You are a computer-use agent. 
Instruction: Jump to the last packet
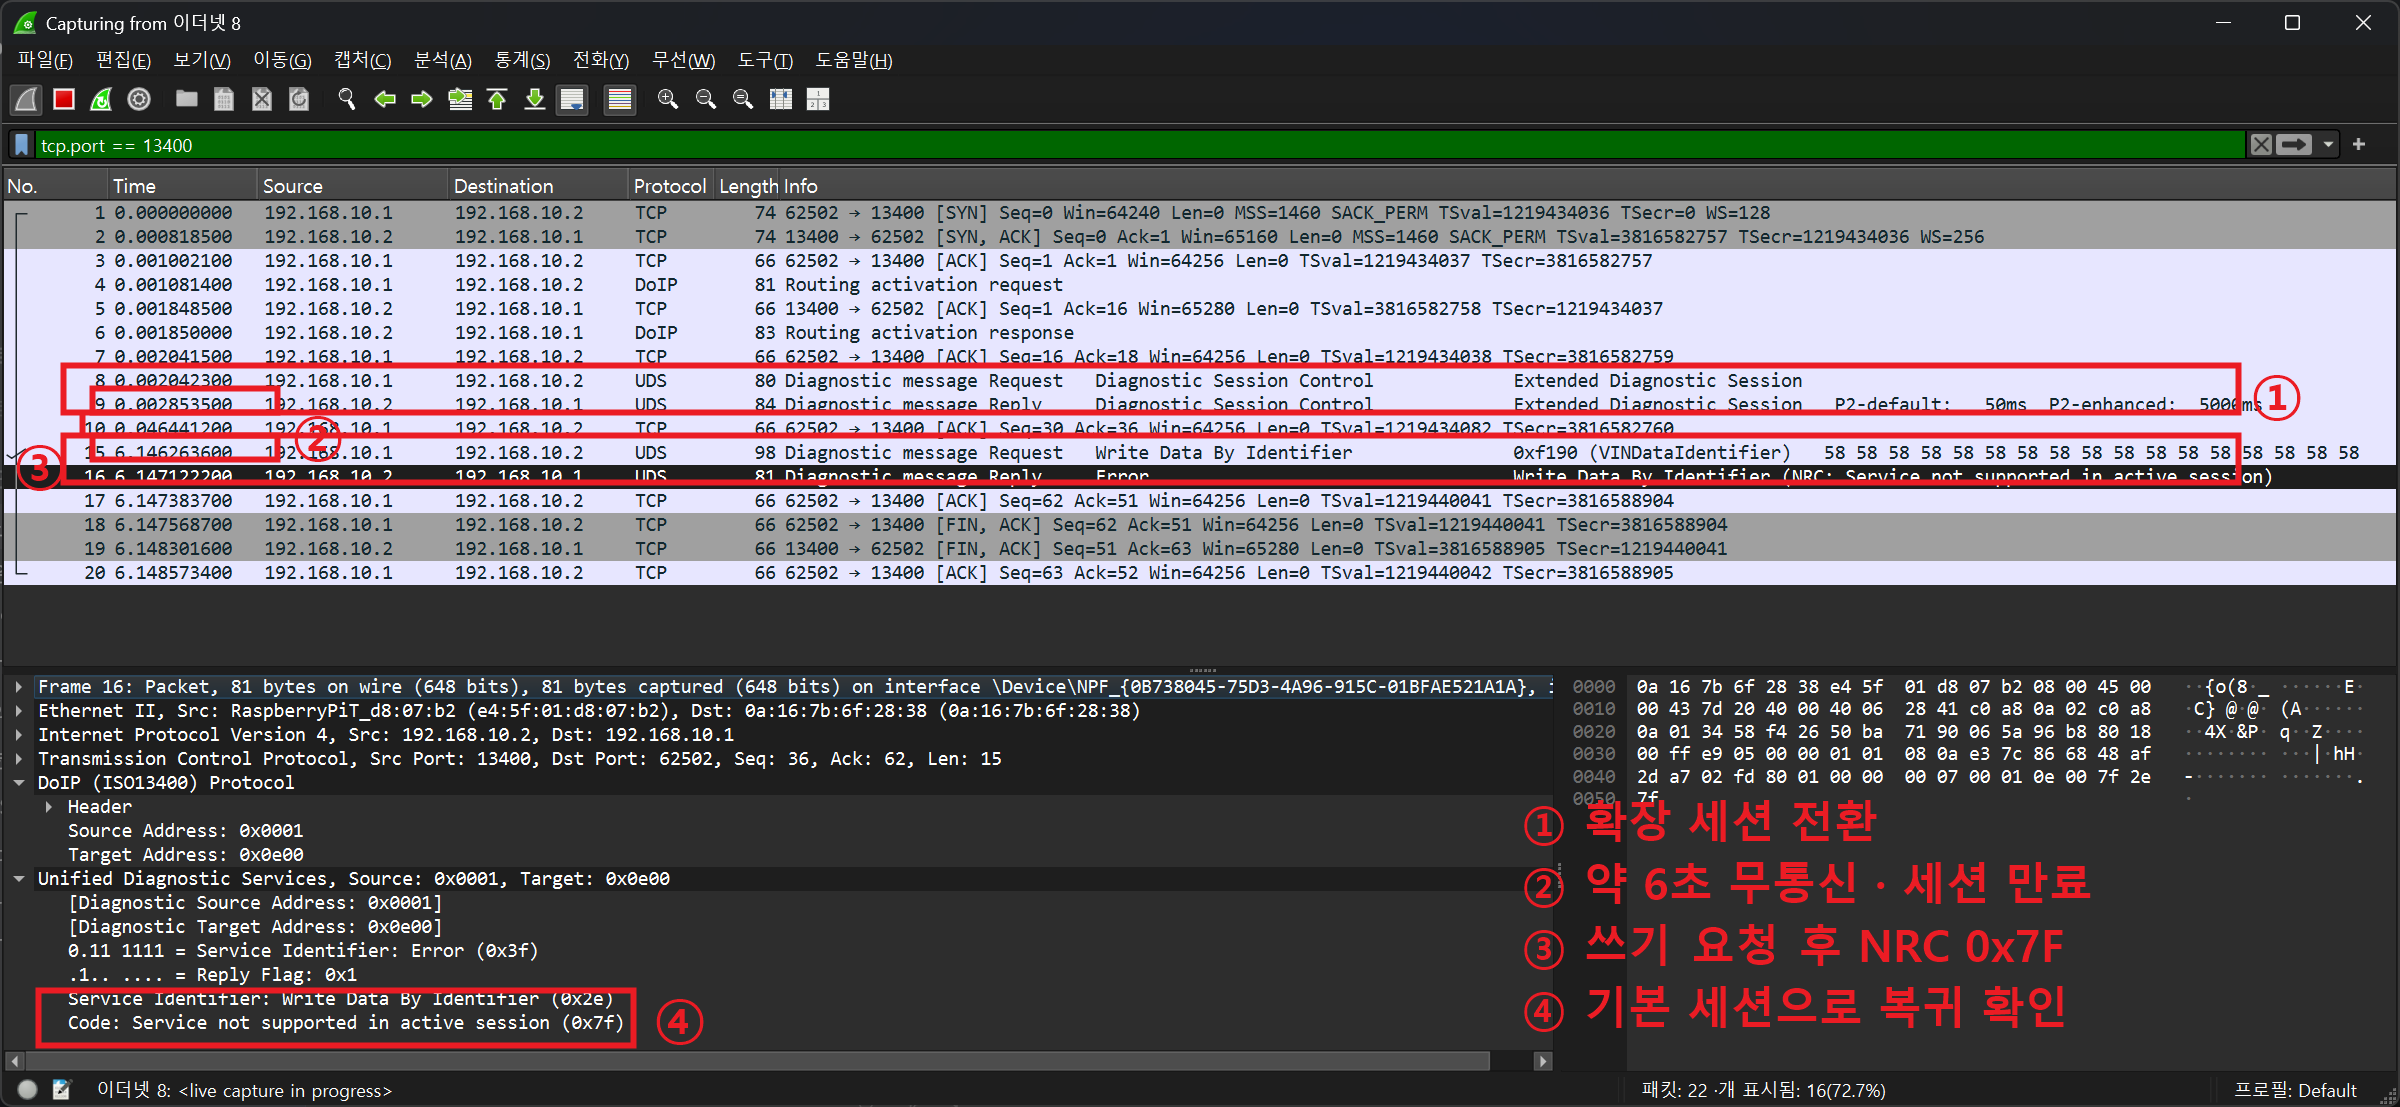(535, 99)
